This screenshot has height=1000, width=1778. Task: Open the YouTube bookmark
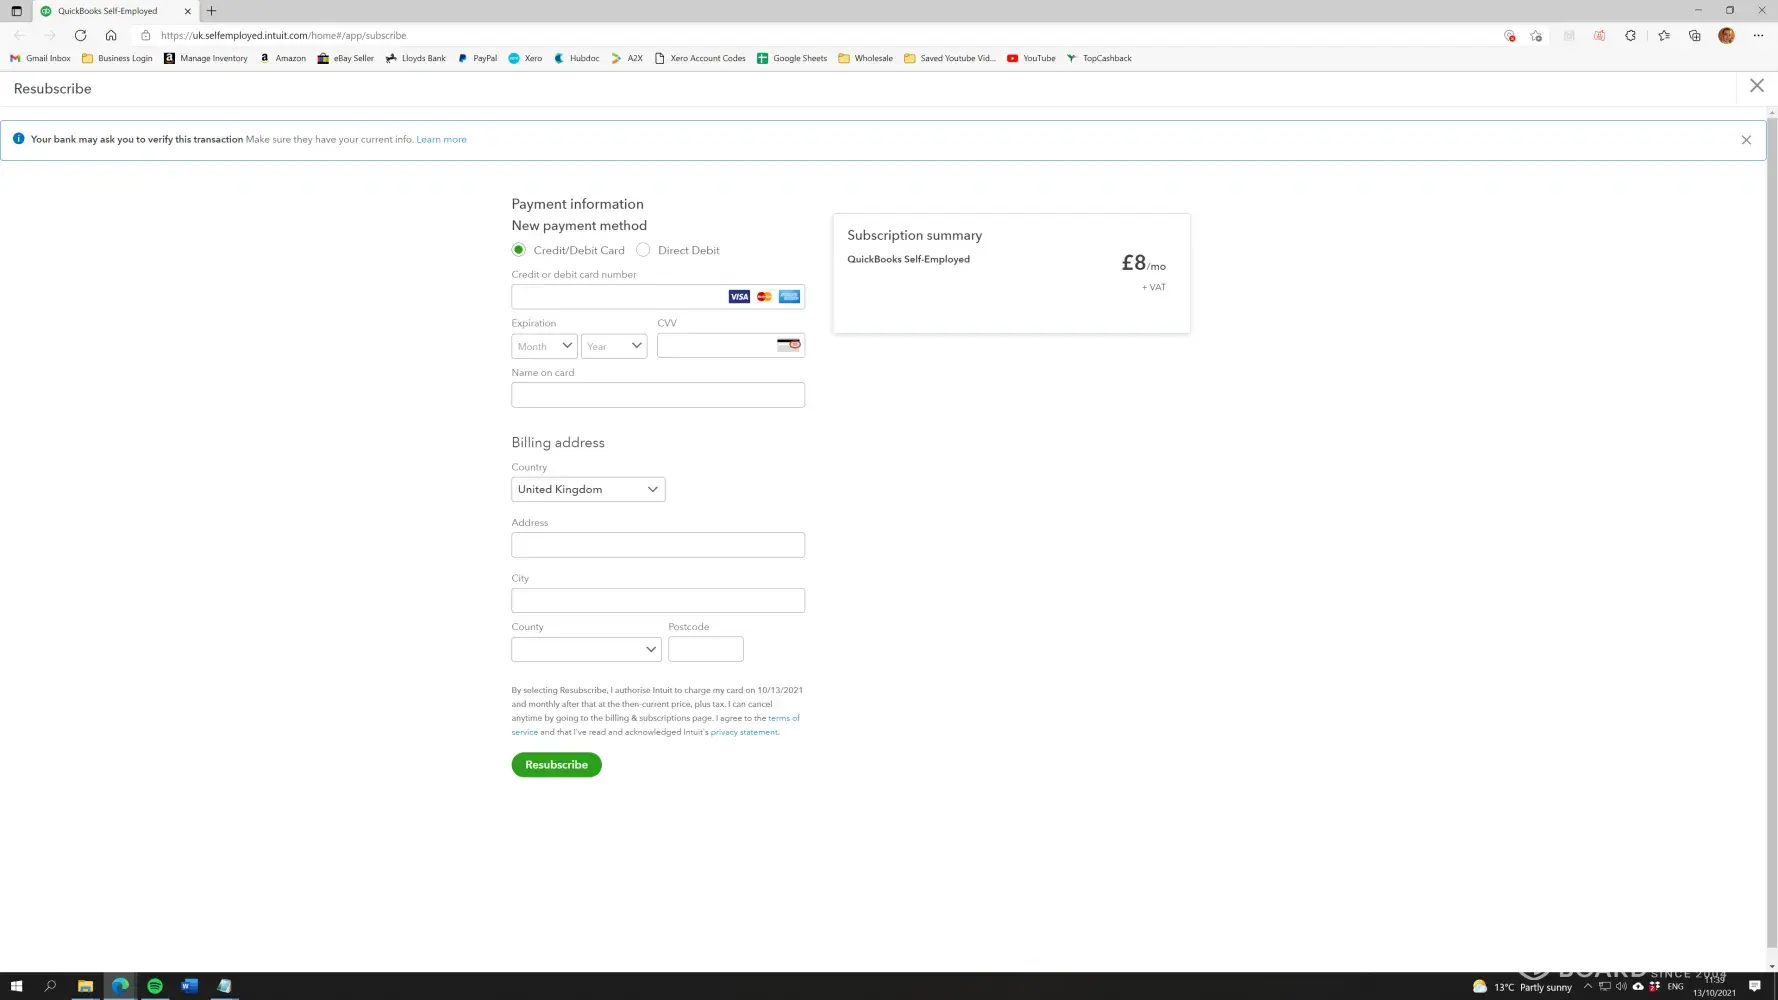[1031, 58]
